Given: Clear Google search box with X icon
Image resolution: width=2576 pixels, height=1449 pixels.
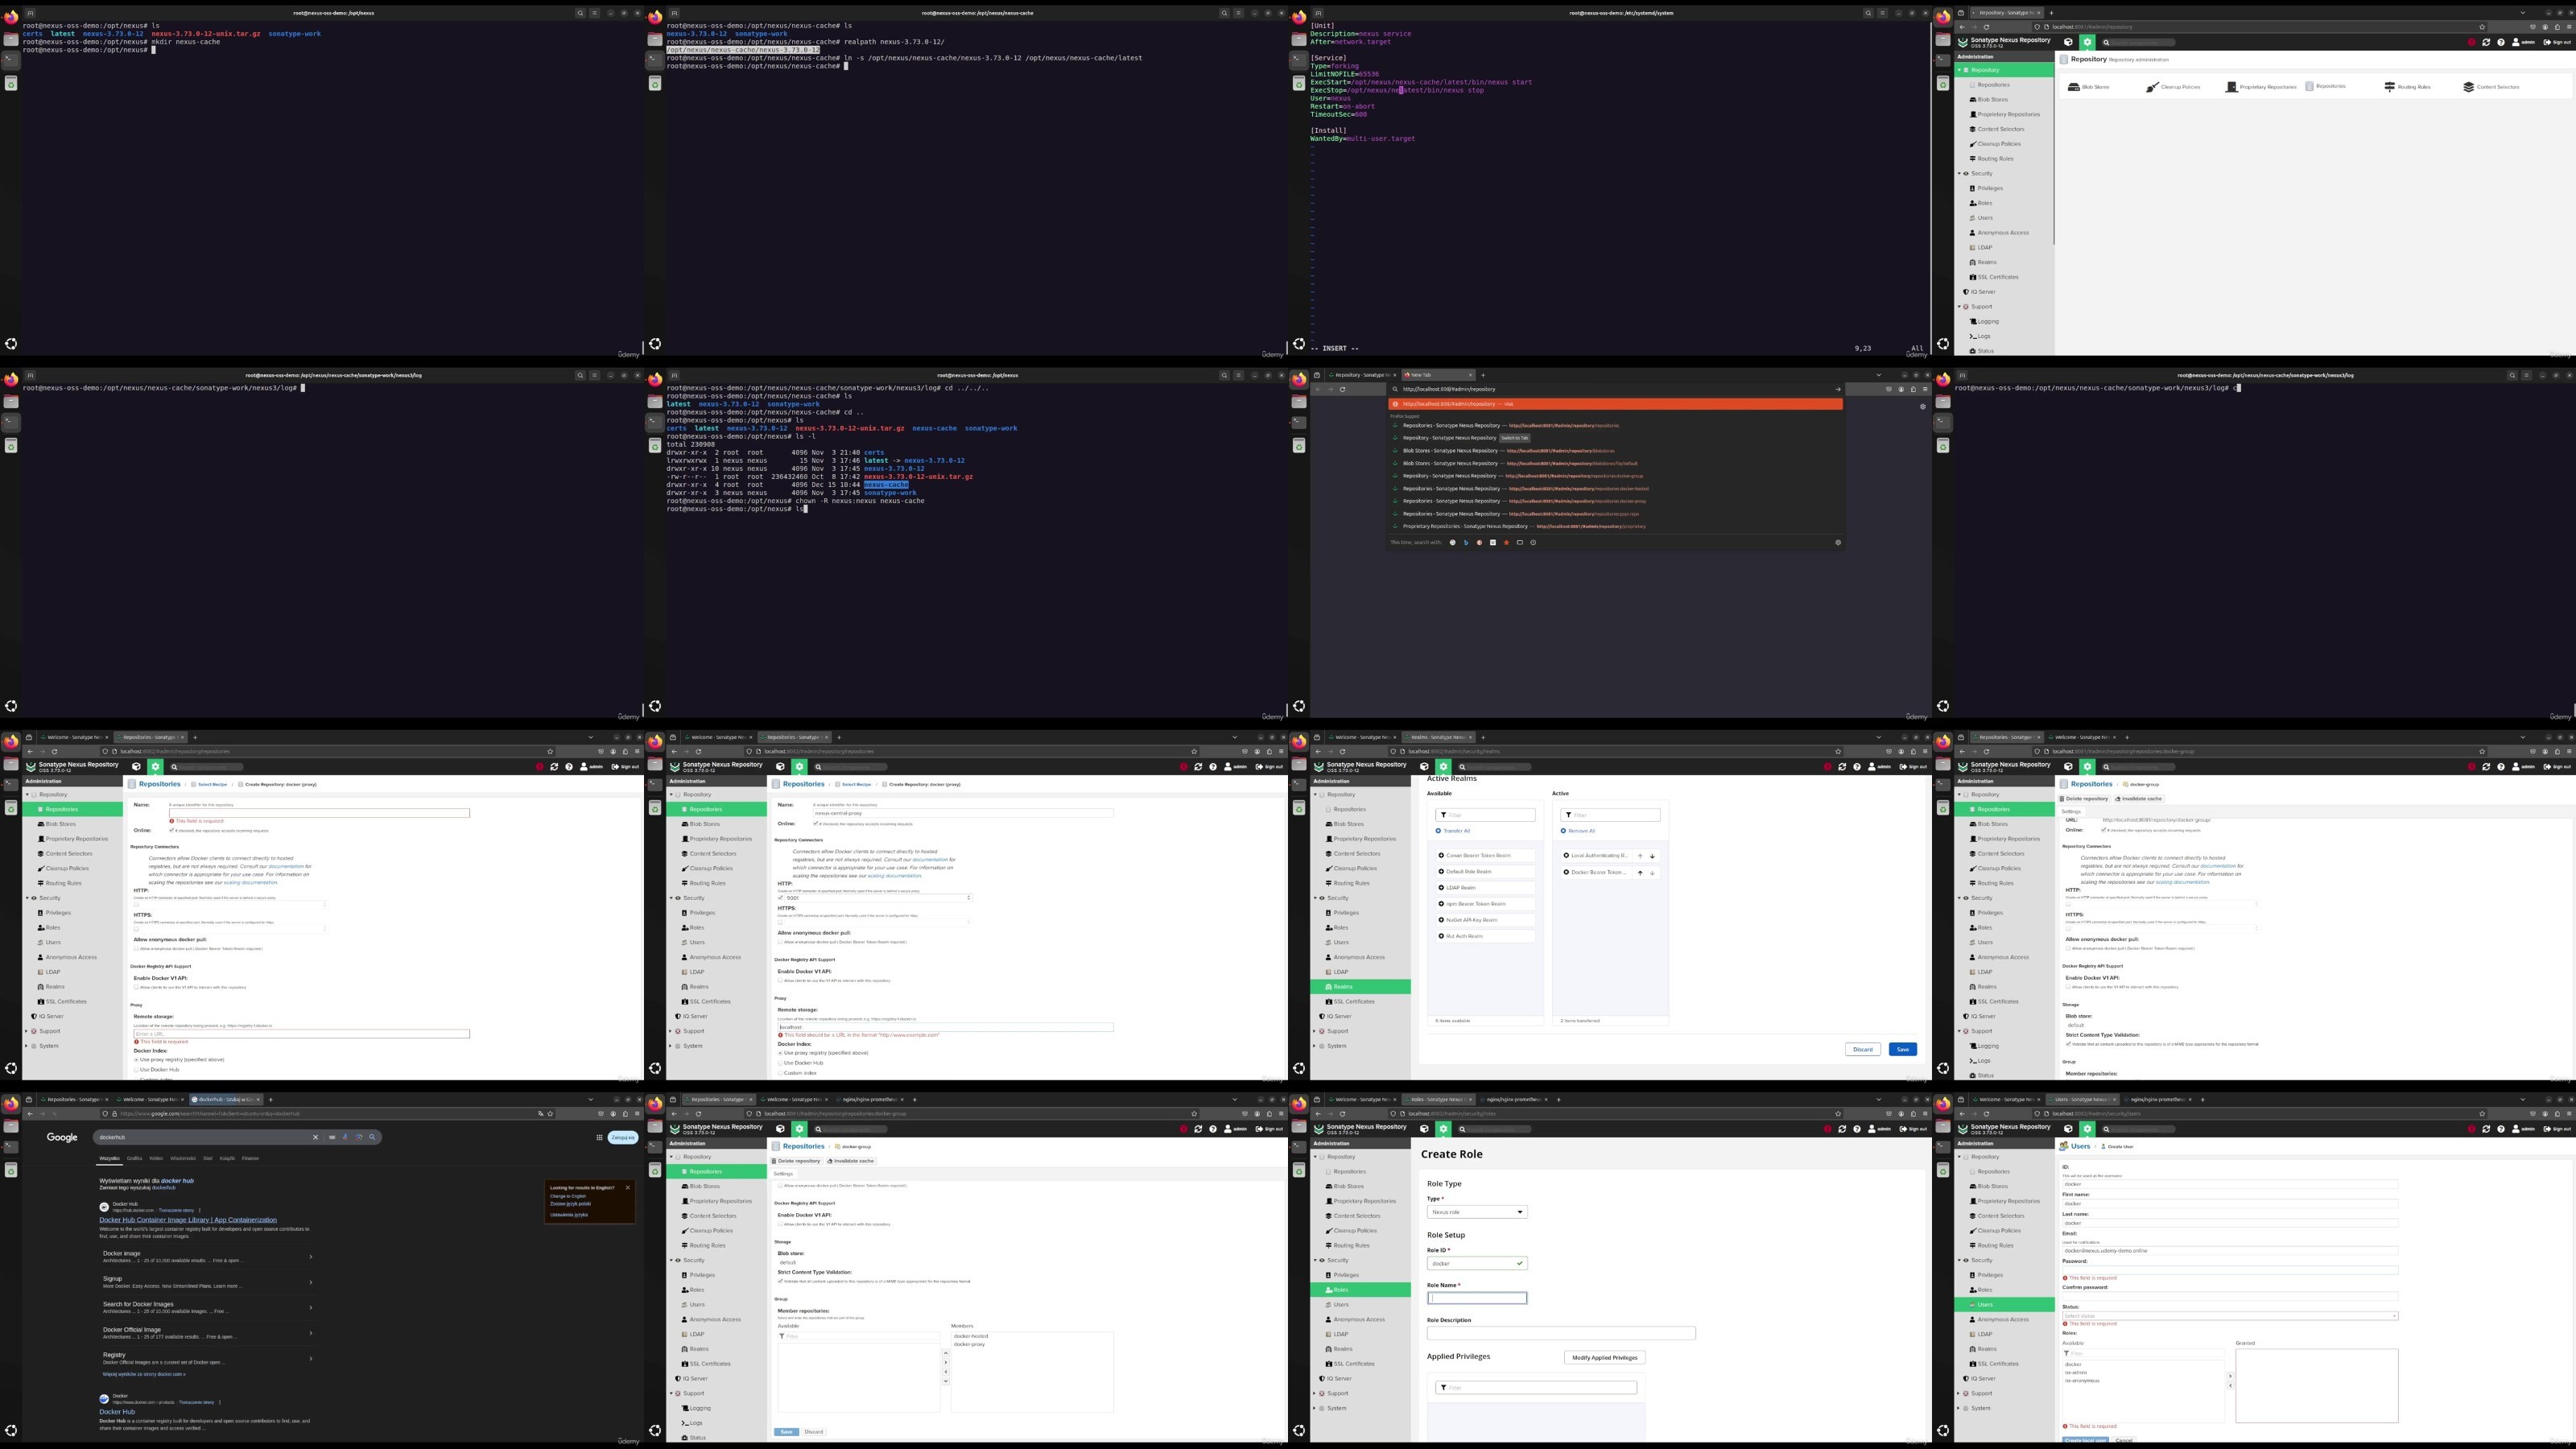Looking at the screenshot, I should (315, 1137).
